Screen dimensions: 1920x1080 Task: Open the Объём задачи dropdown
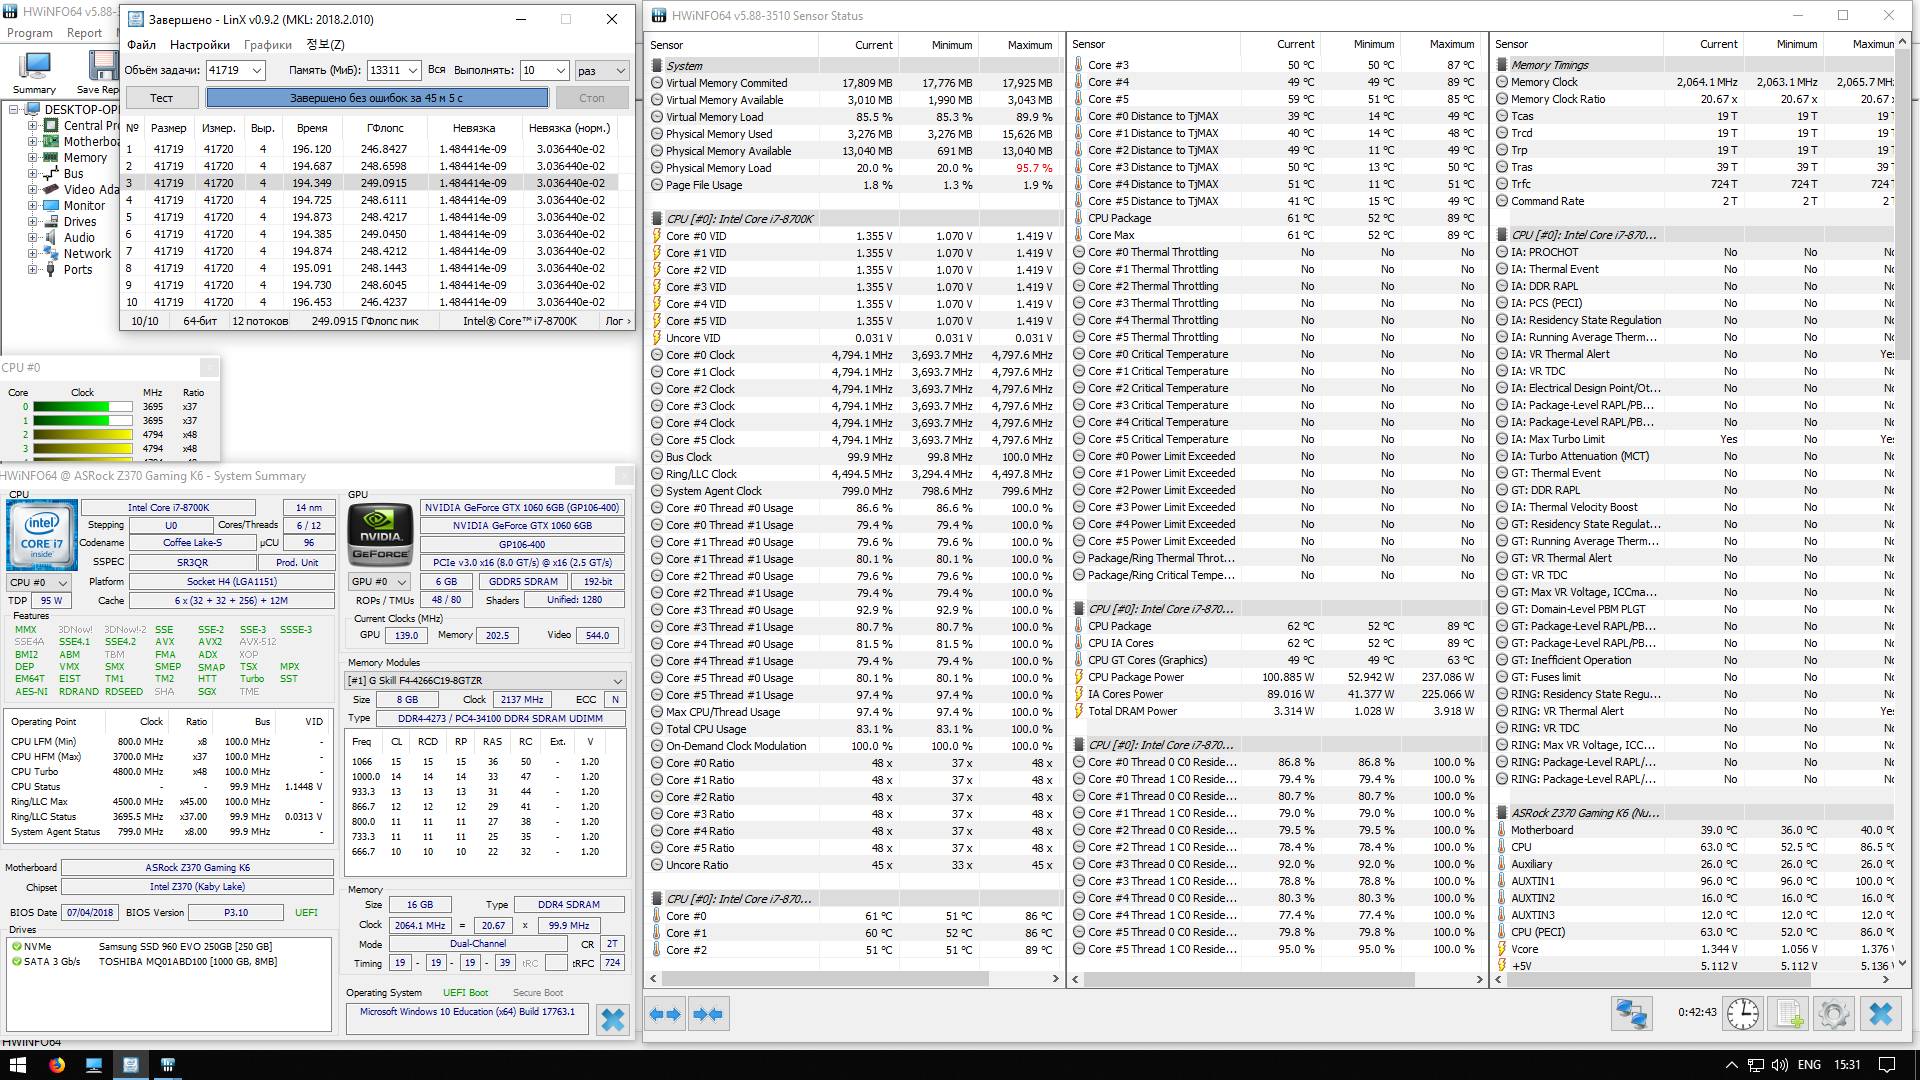pyautogui.click(x=257, y=70)
